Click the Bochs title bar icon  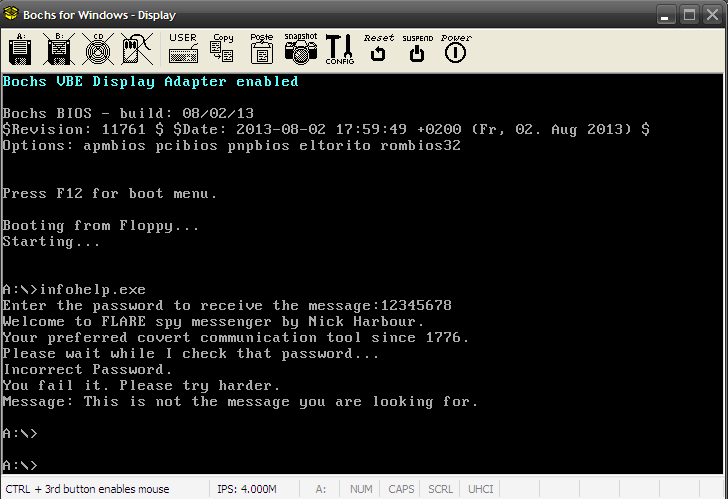point(11,14)
